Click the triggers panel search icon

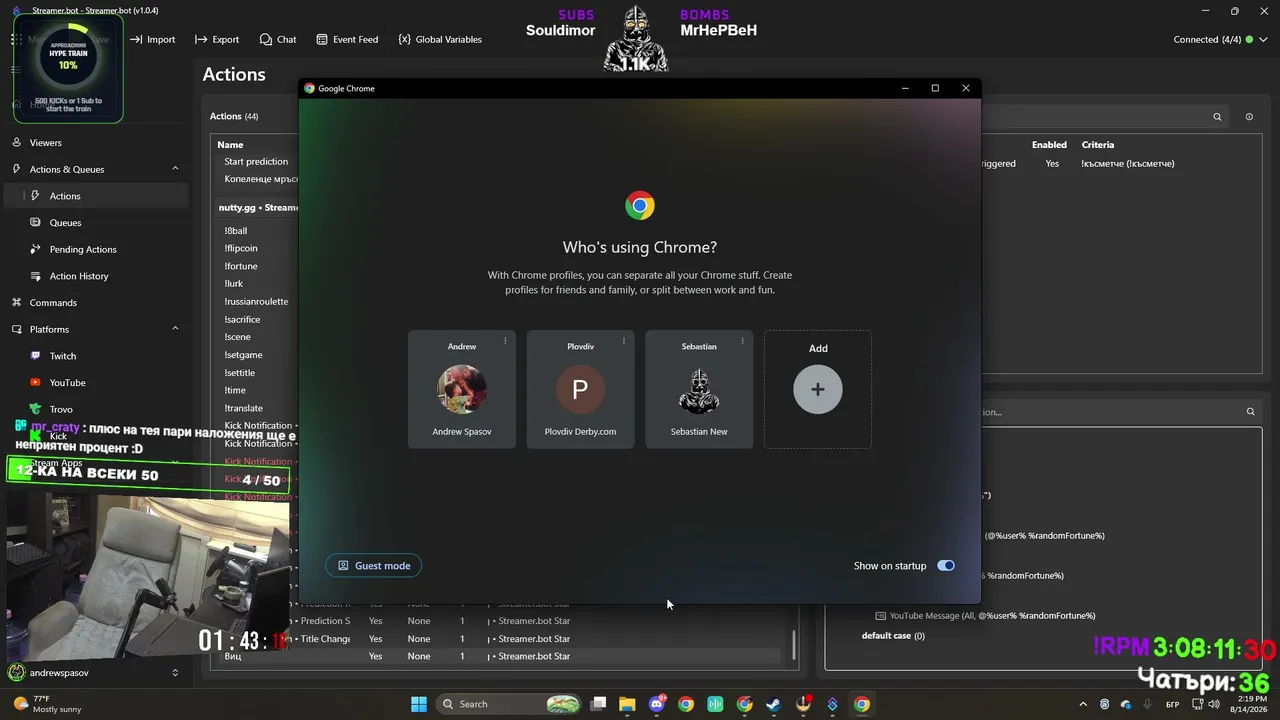1217,117
